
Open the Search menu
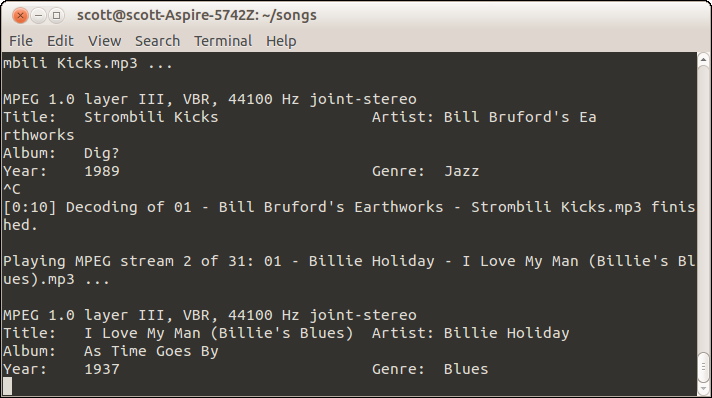[157, 41]
